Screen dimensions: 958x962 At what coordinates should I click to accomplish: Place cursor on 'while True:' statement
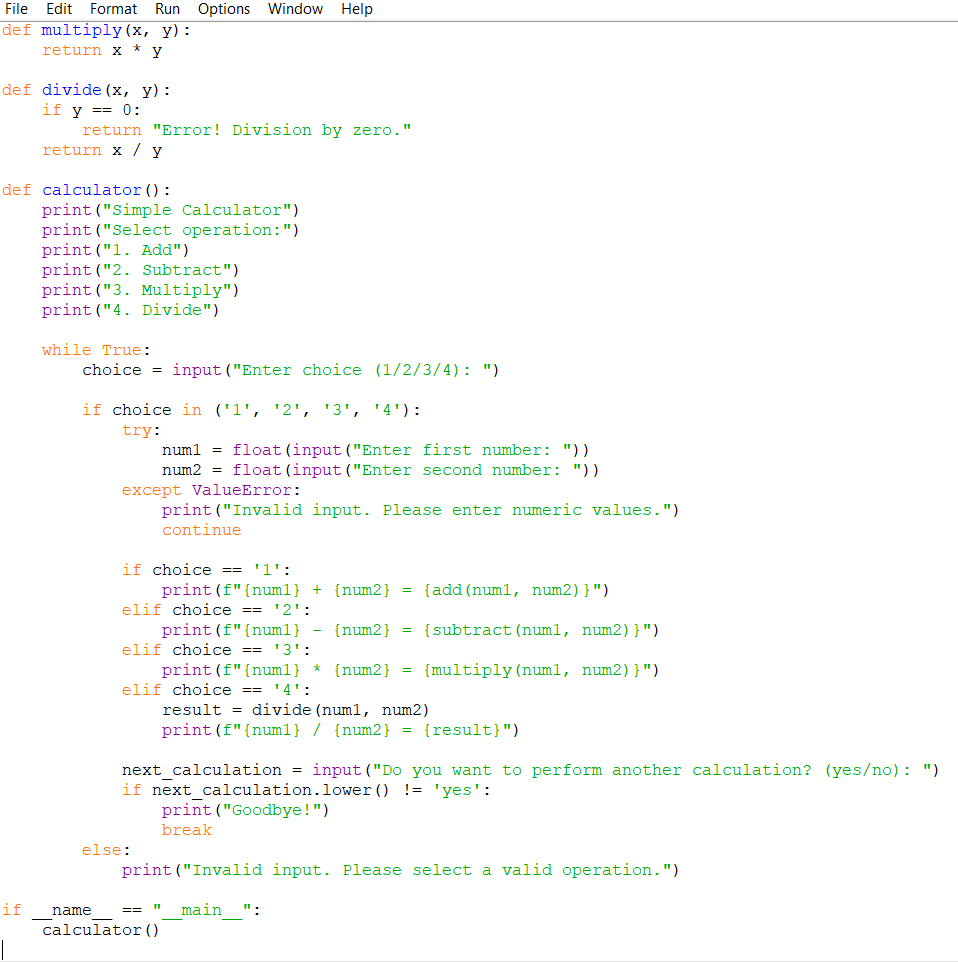pyautogui.click(x=96, y=350)
